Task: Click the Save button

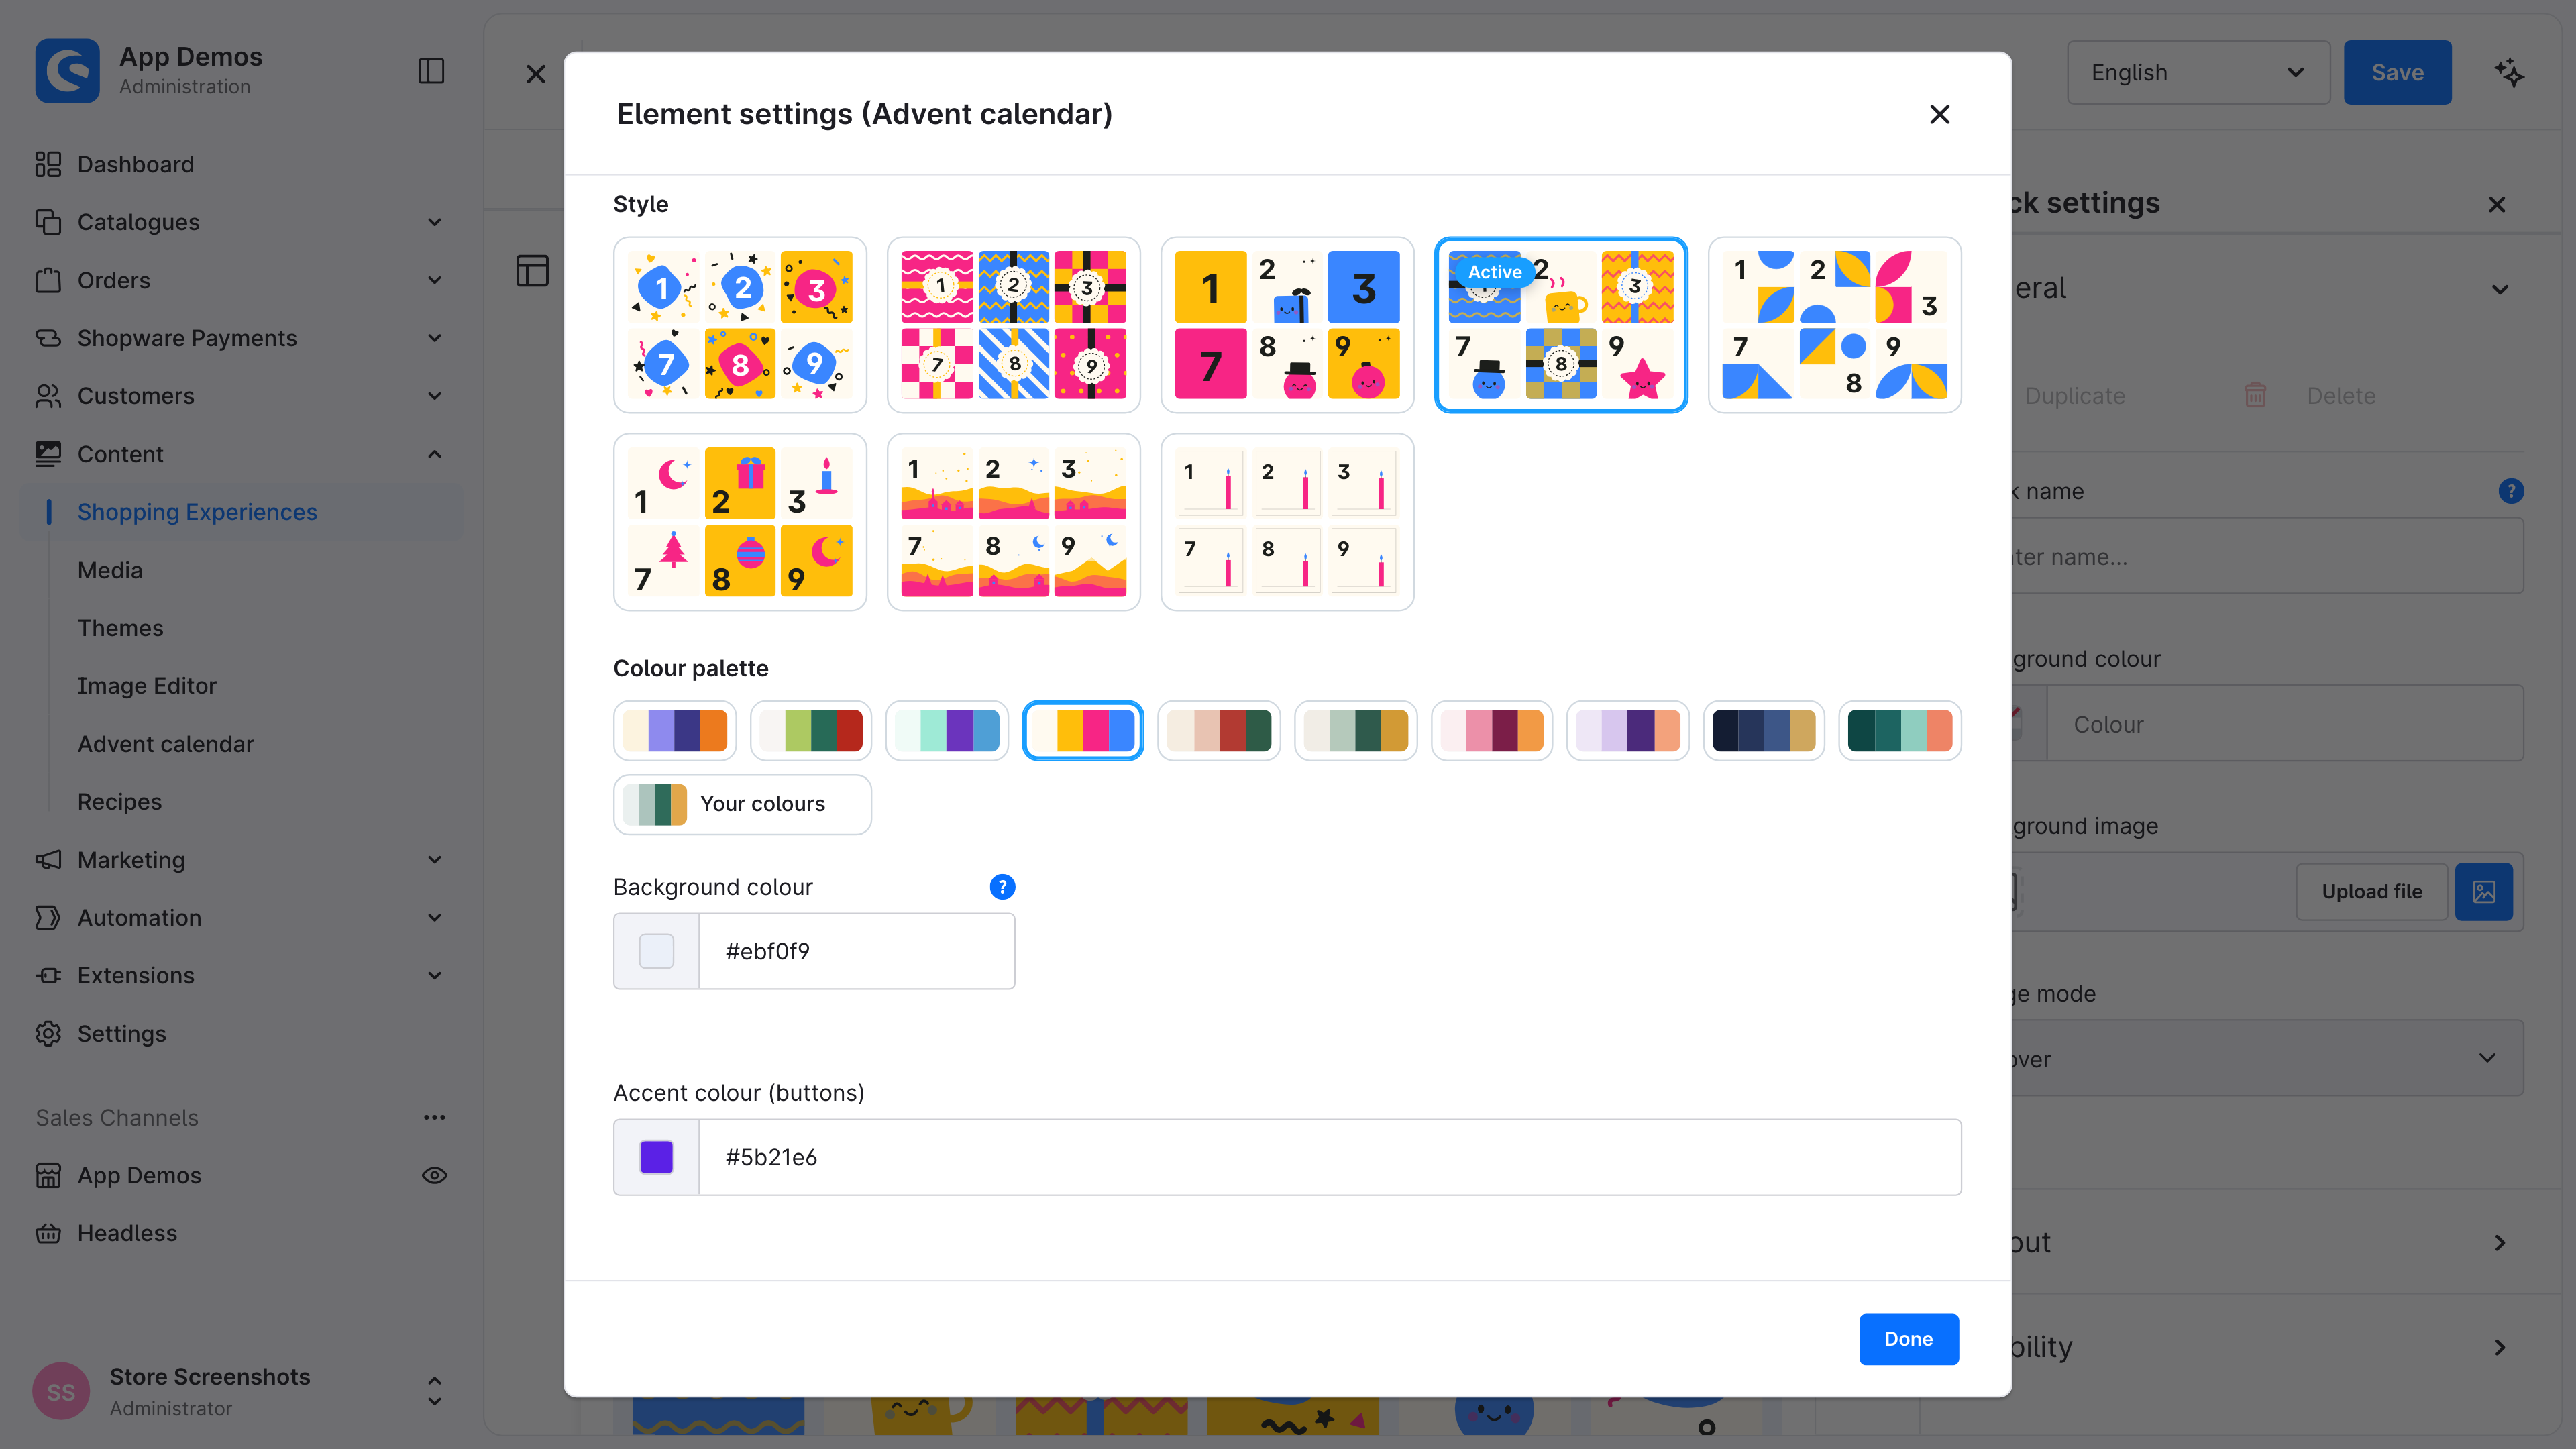Action: point(2397,73)
